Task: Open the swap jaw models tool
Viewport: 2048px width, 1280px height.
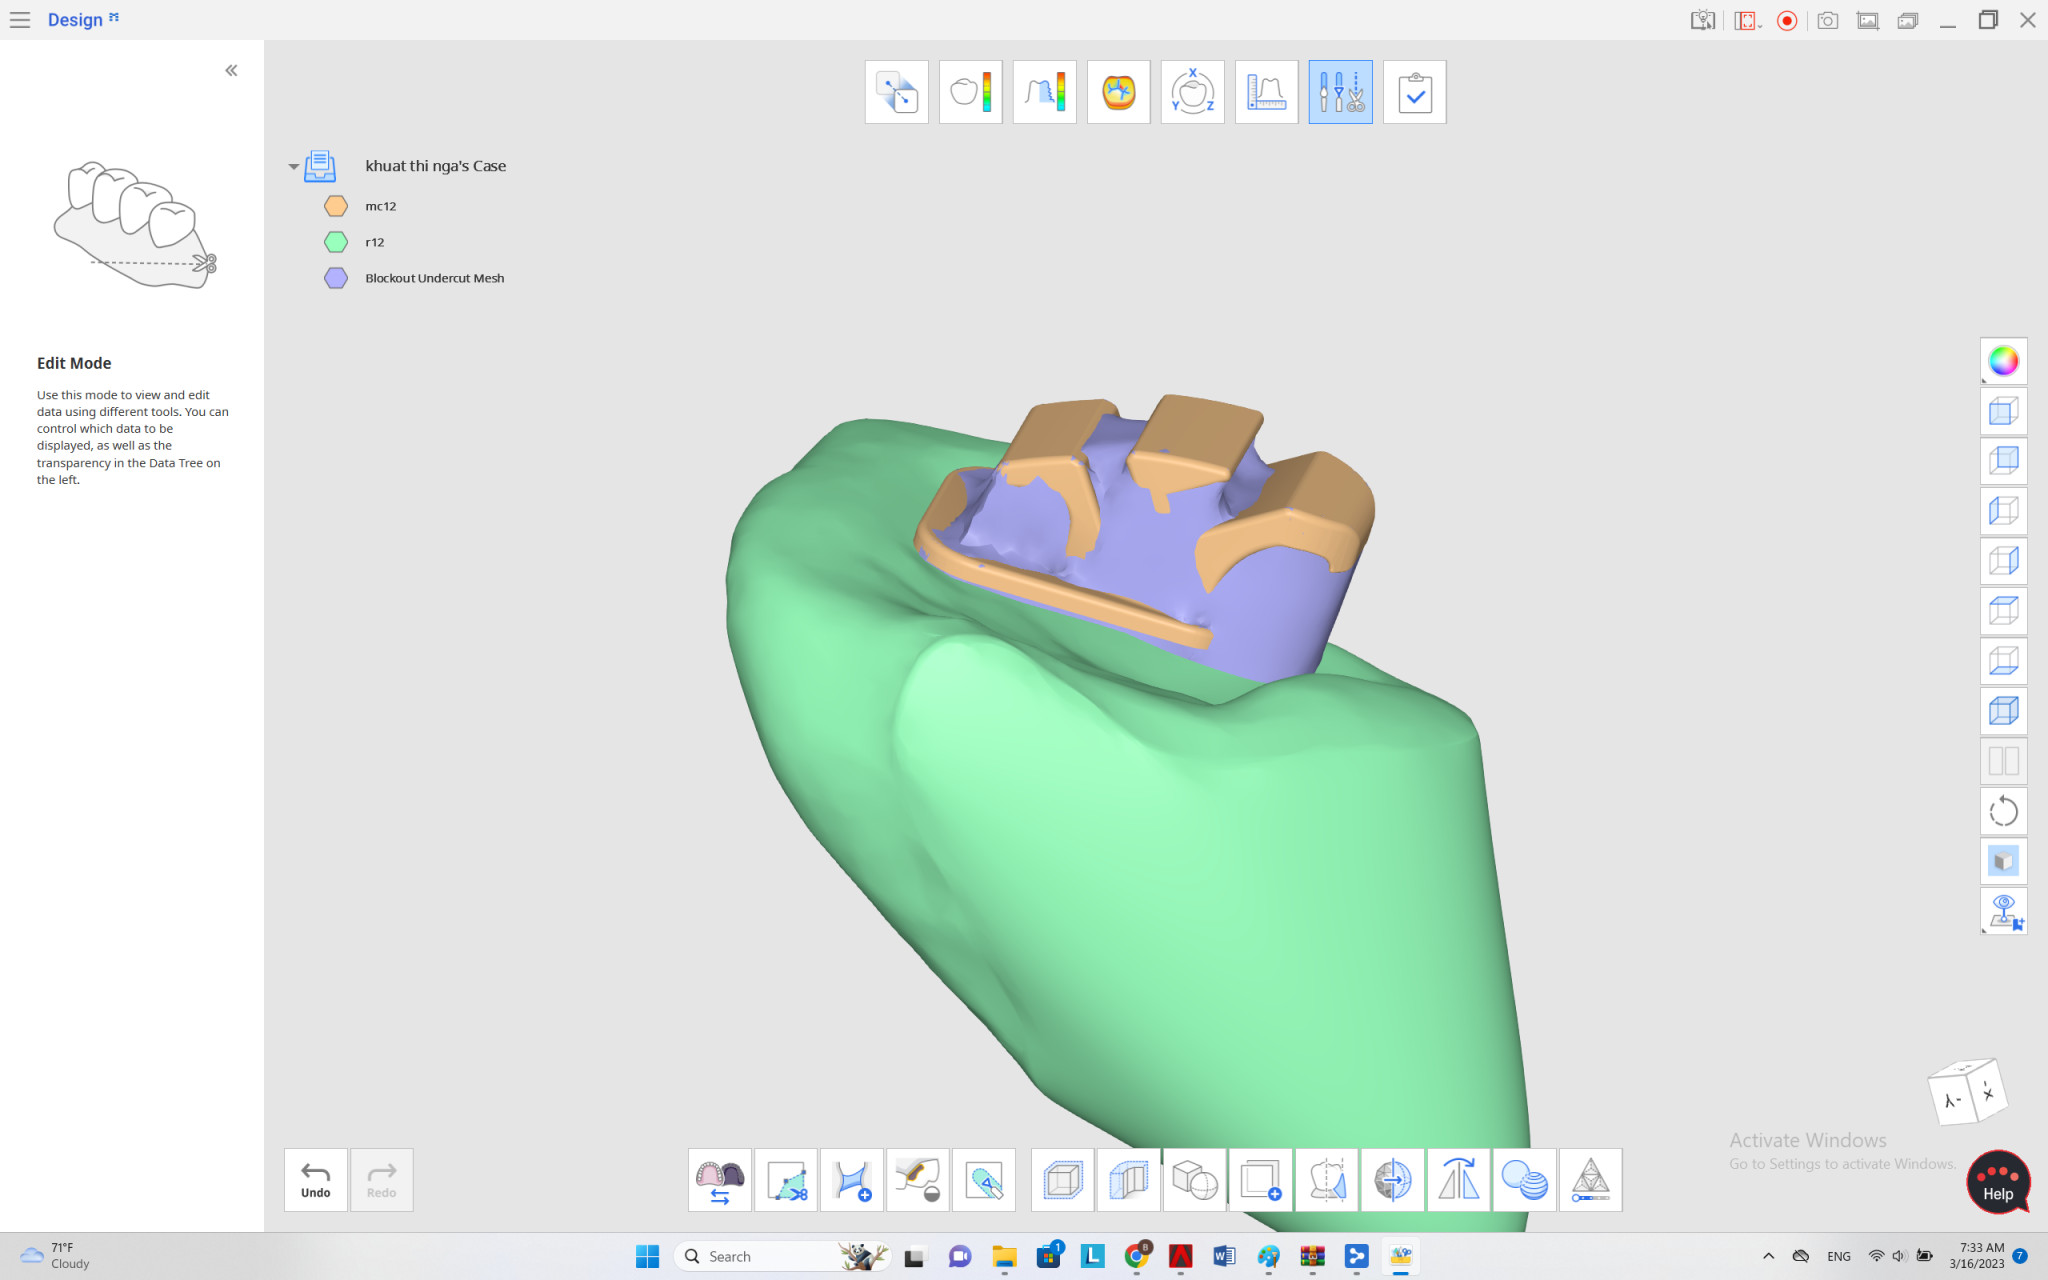Action: [720, 1180]
